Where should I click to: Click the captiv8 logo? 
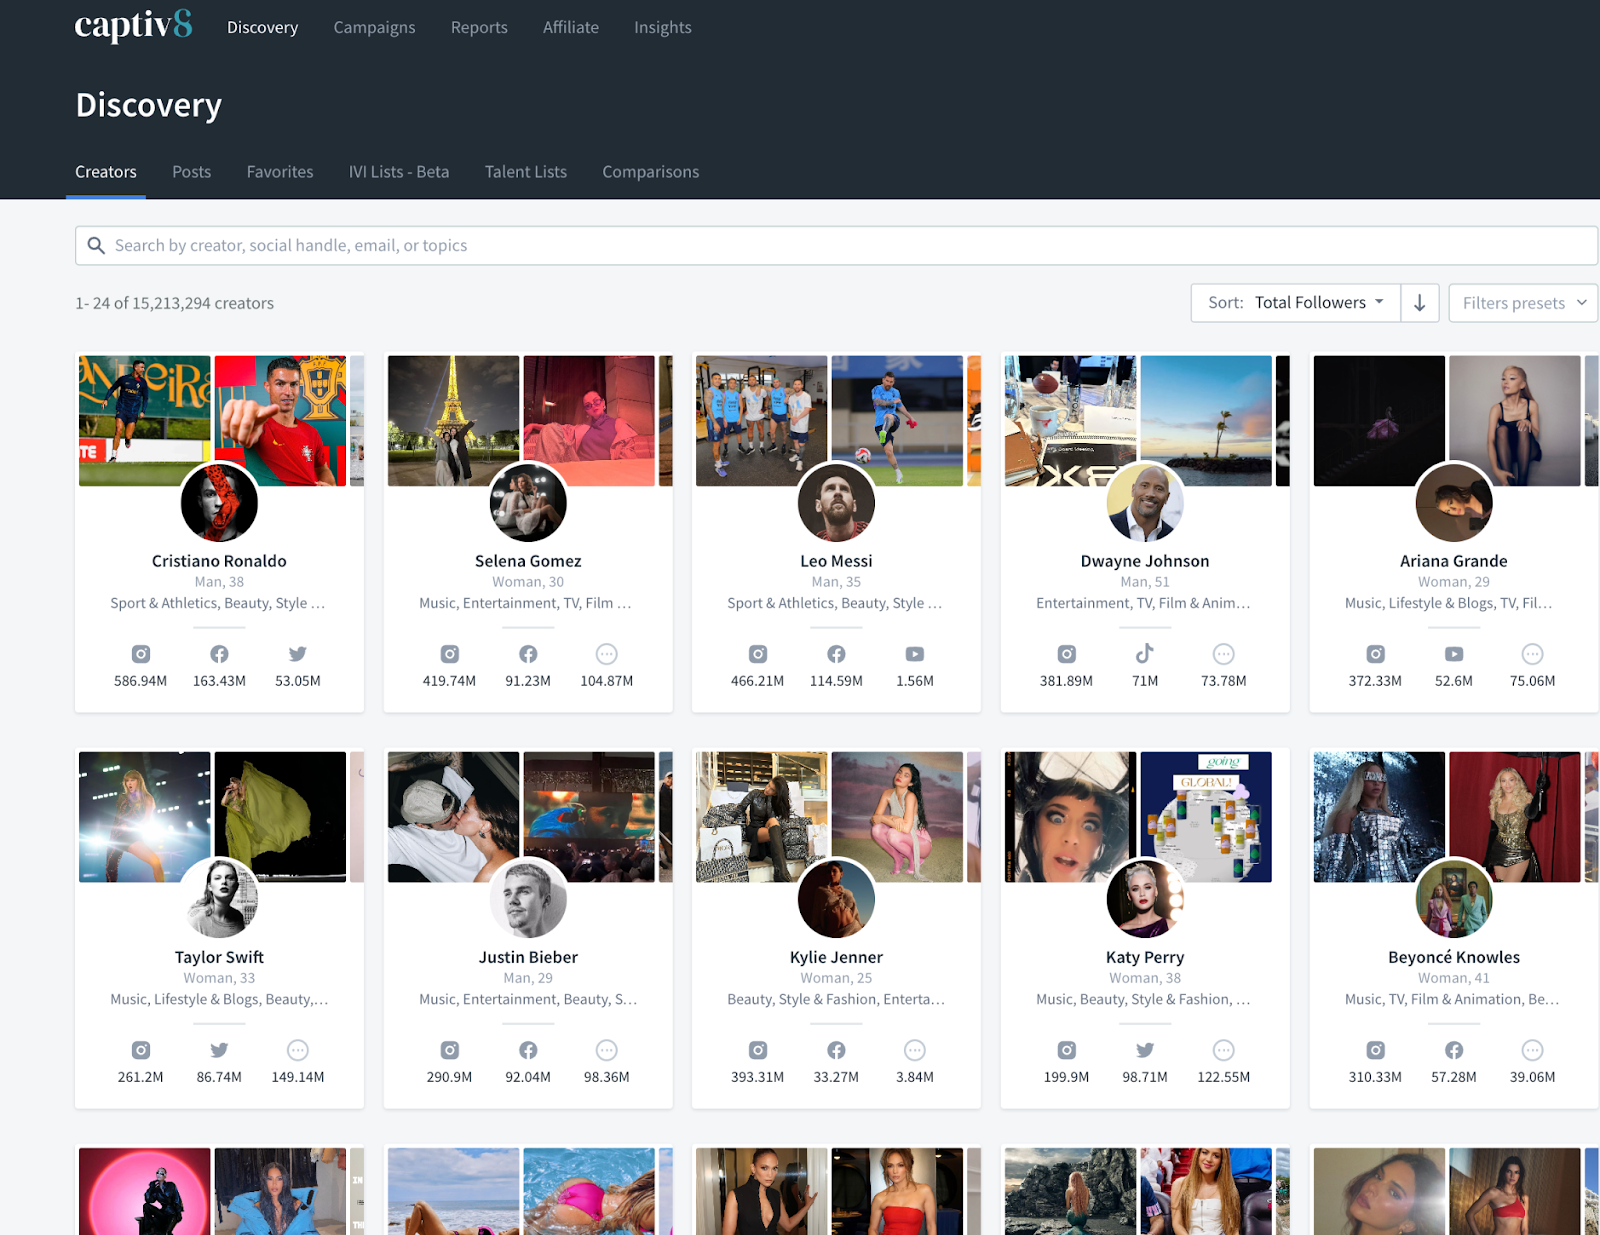134,26
